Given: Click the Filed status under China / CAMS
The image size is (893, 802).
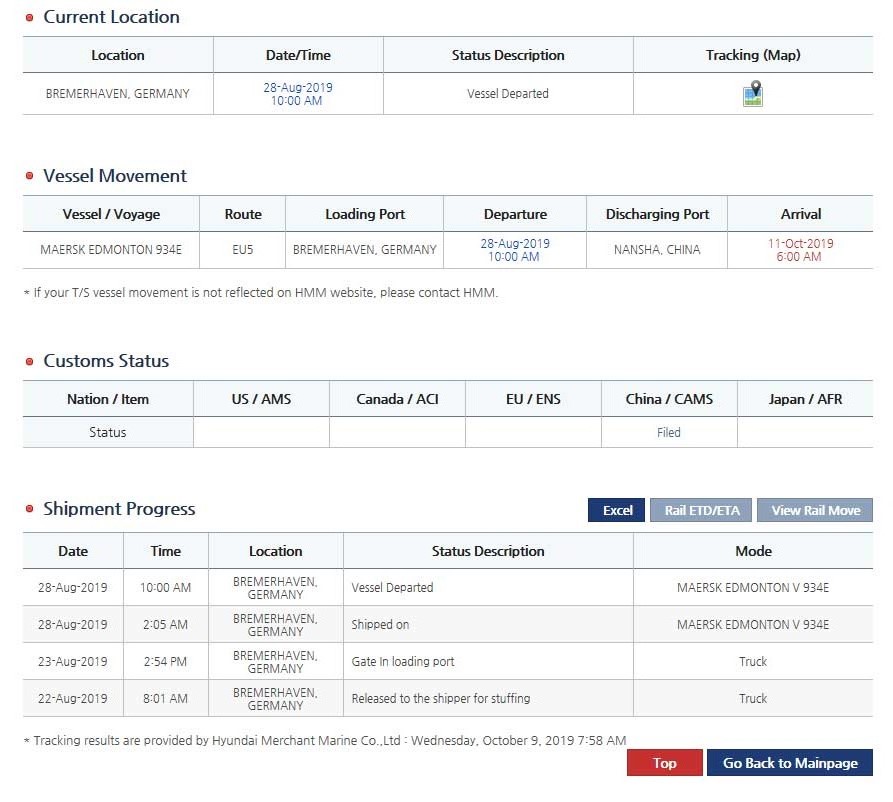Looking at the screenshot, I should 668,432.
